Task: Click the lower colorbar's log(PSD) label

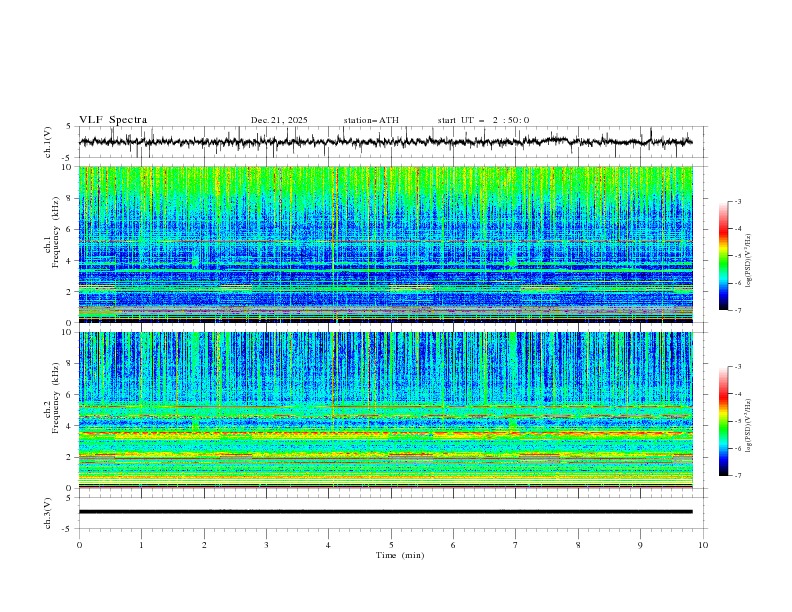Action: pyautogui.click(x=749, y=426)
